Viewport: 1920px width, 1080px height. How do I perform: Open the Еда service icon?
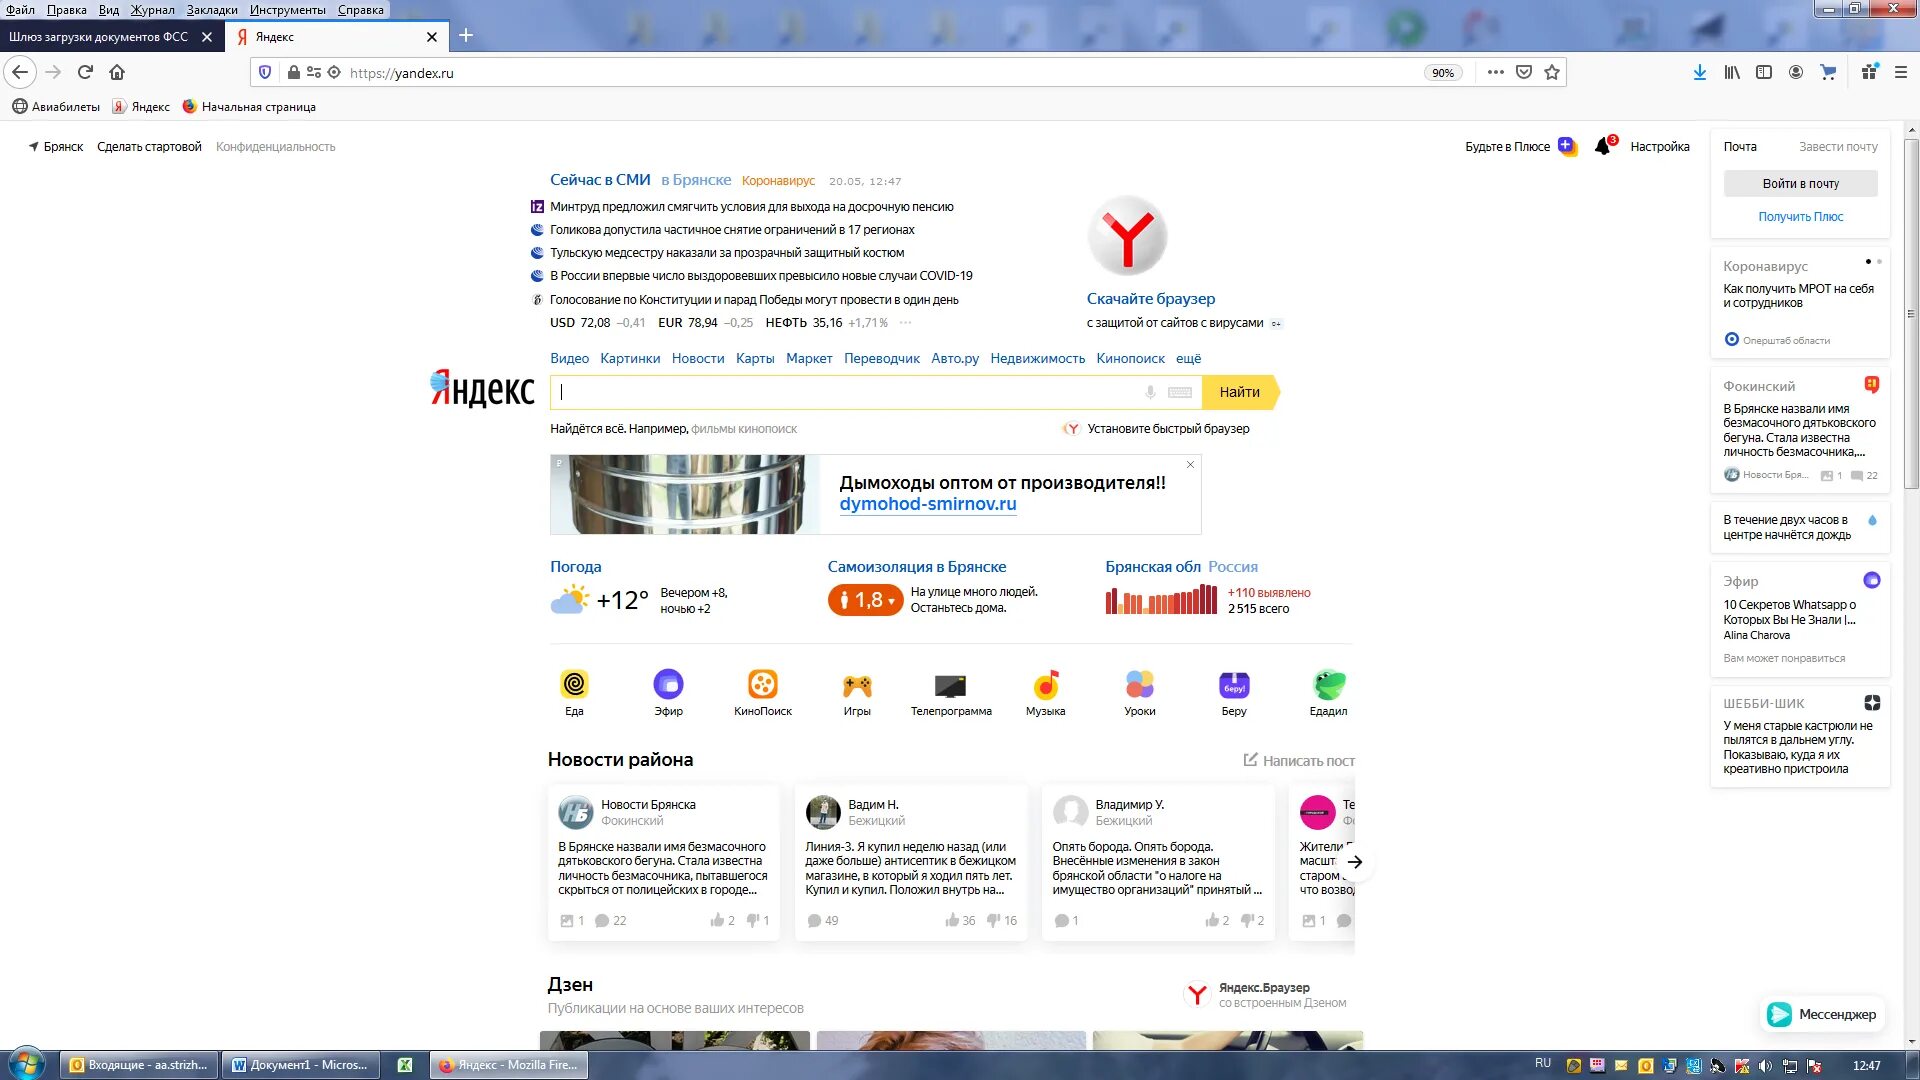pyautogui.click(x=574, y=685)
